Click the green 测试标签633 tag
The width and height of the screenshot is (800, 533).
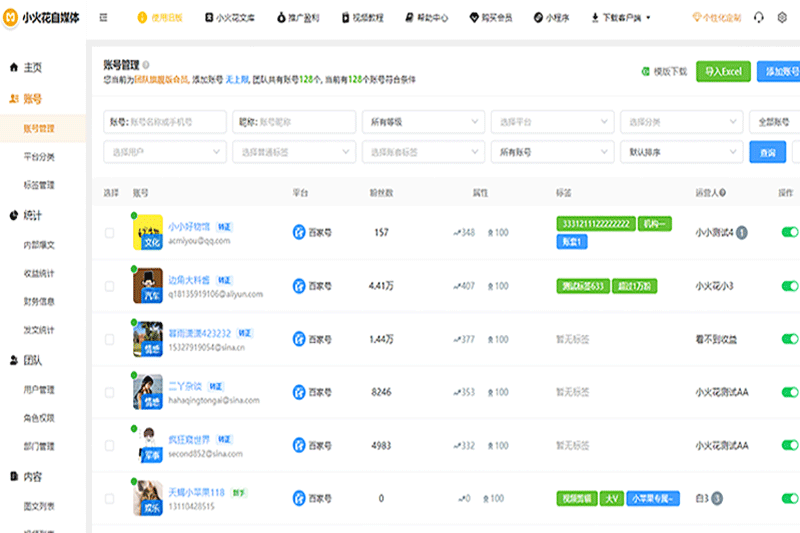point(583,286)
